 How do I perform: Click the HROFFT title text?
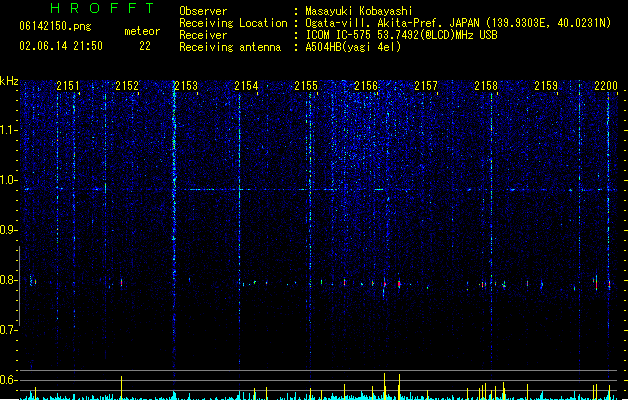coord(103,8)
